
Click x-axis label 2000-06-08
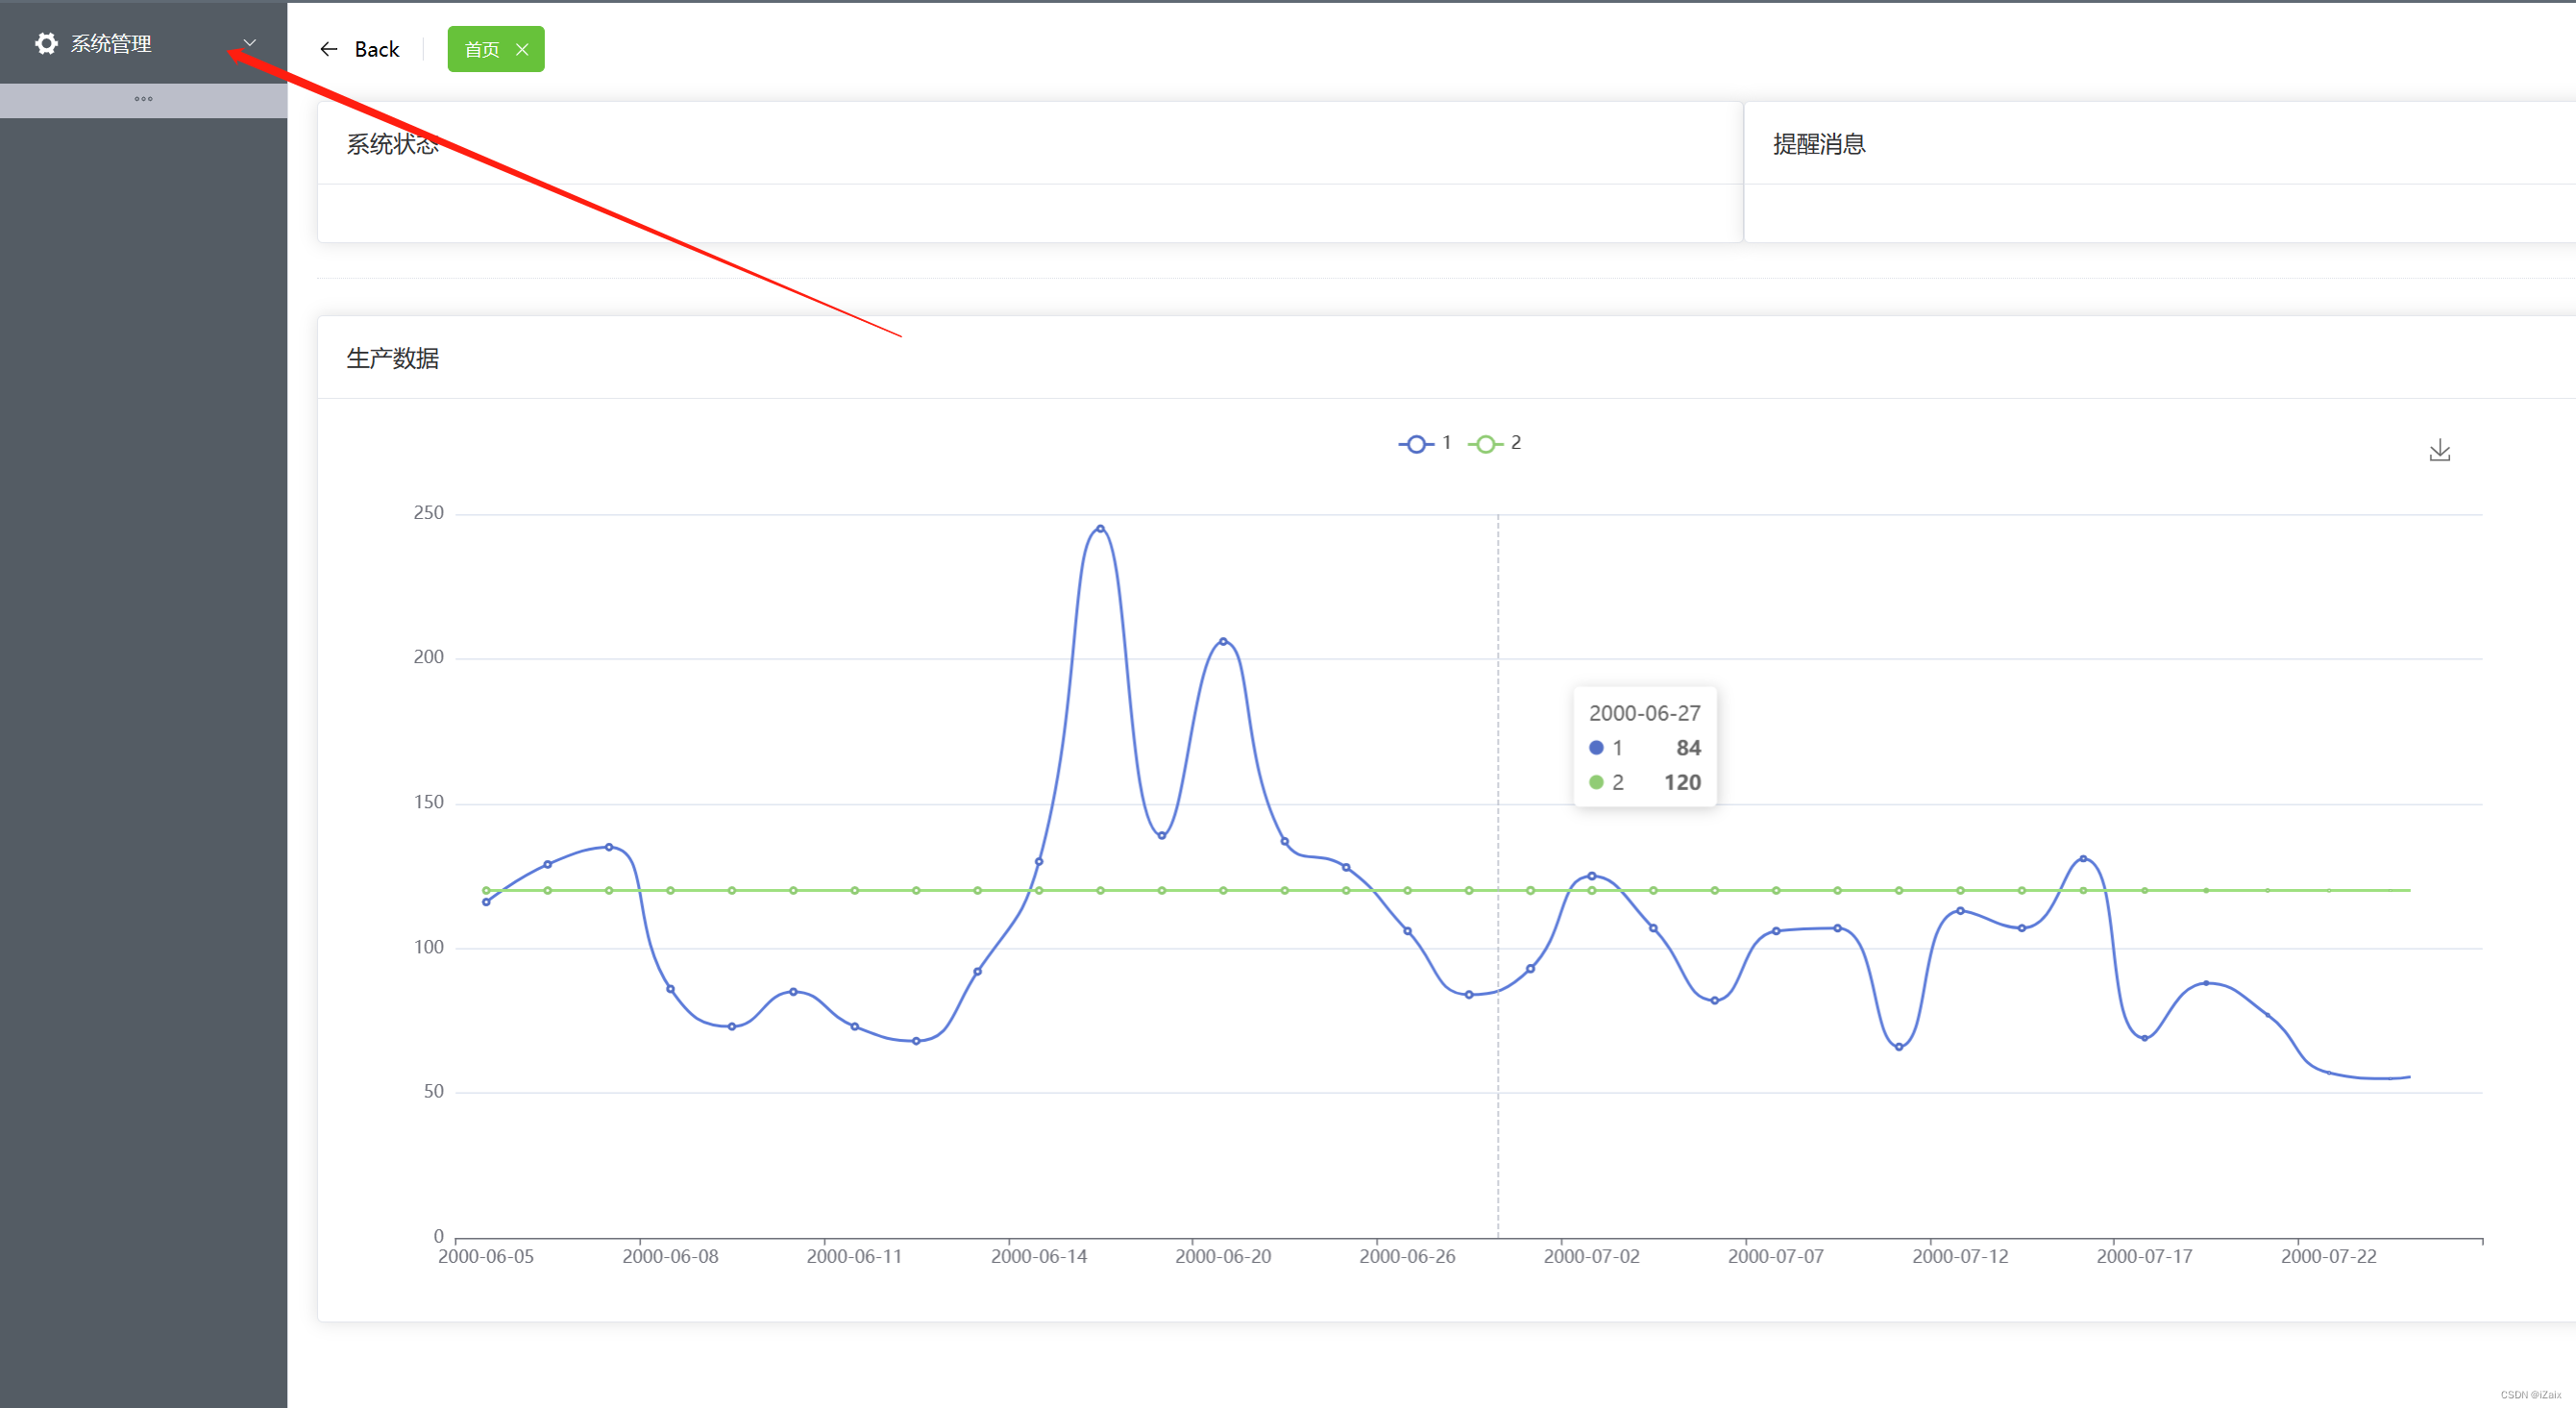coord(670,1256)
